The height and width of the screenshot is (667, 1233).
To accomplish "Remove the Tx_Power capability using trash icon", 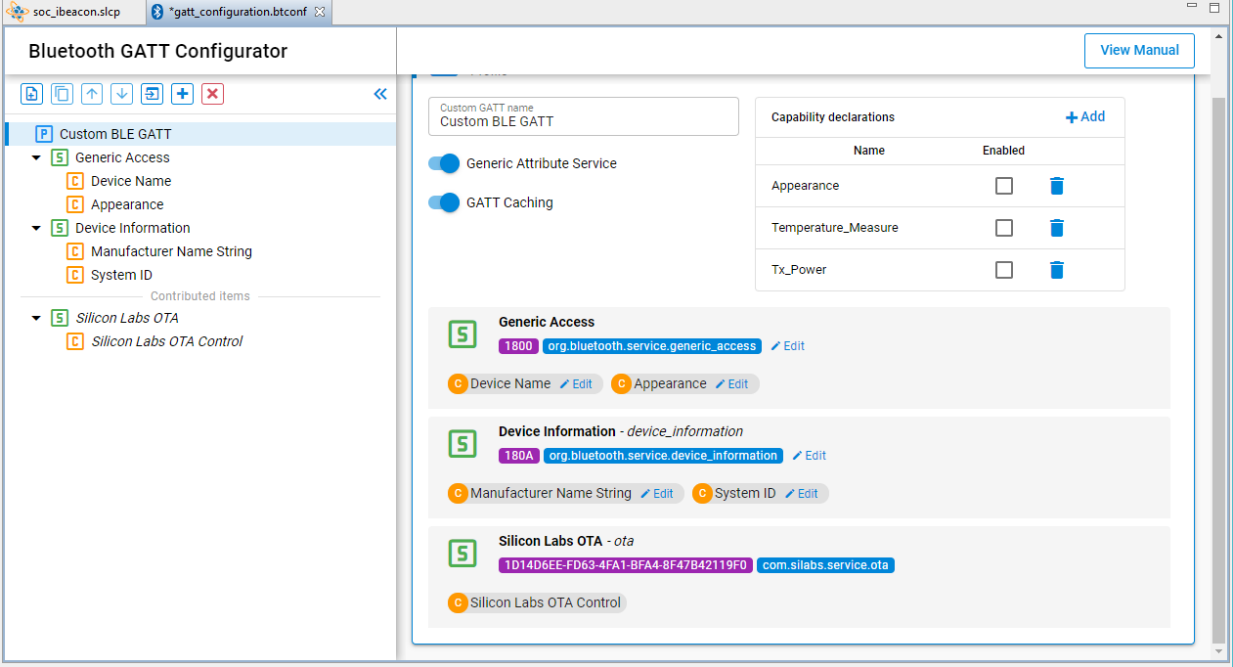I will 1057,270.
